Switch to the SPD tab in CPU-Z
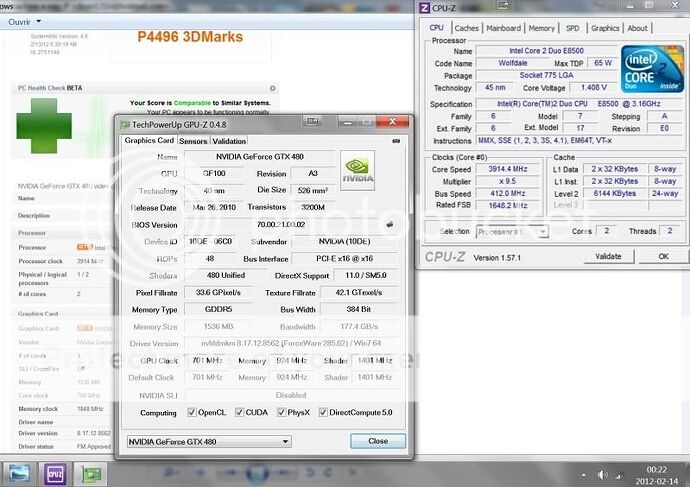This screenshot has height=487, width=690. coord(572,28)
